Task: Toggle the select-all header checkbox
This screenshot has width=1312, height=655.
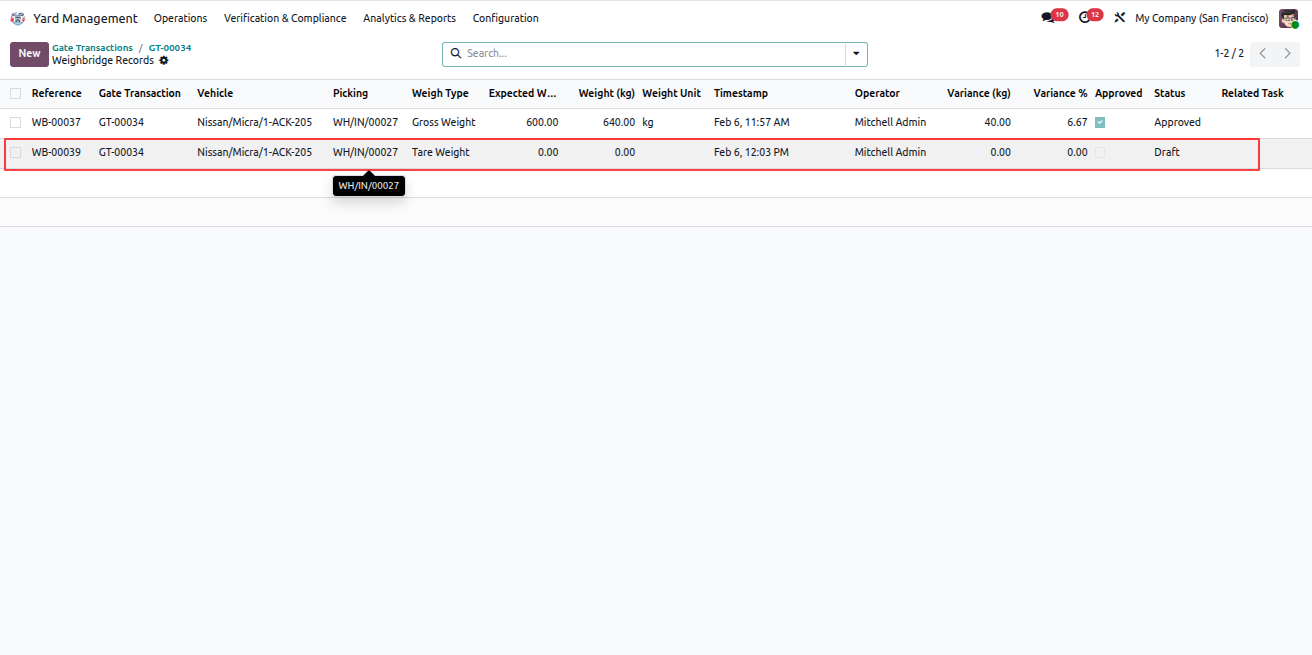Action: [x=15, y=93]
